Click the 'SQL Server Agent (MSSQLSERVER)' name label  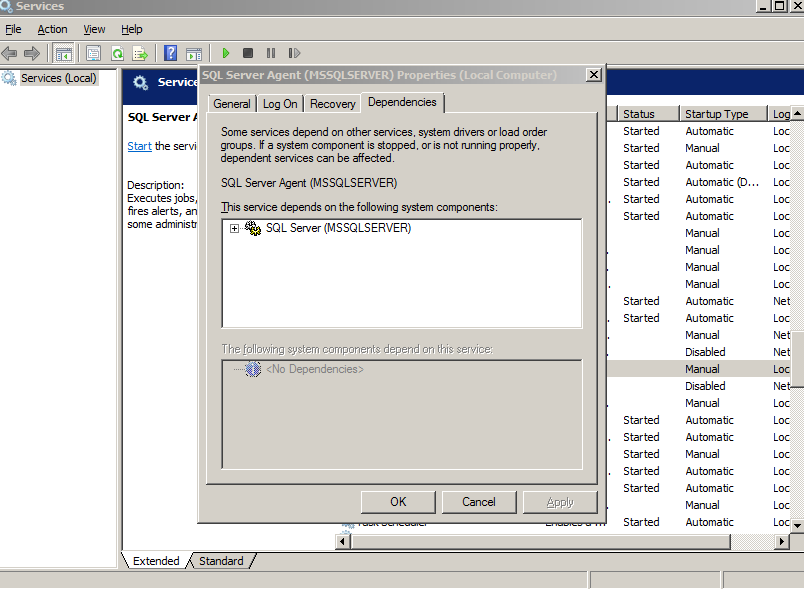click(x=309, y=183)
